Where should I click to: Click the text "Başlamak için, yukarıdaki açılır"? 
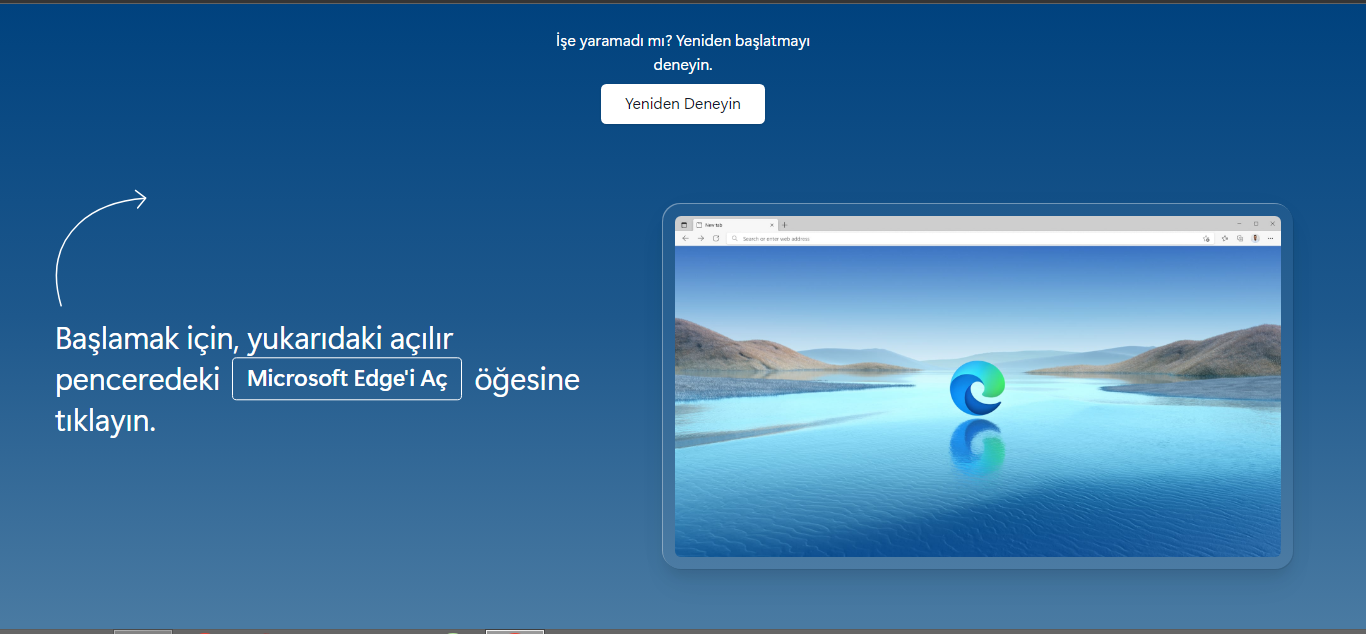pyautogui.click(x=254, y=338)
